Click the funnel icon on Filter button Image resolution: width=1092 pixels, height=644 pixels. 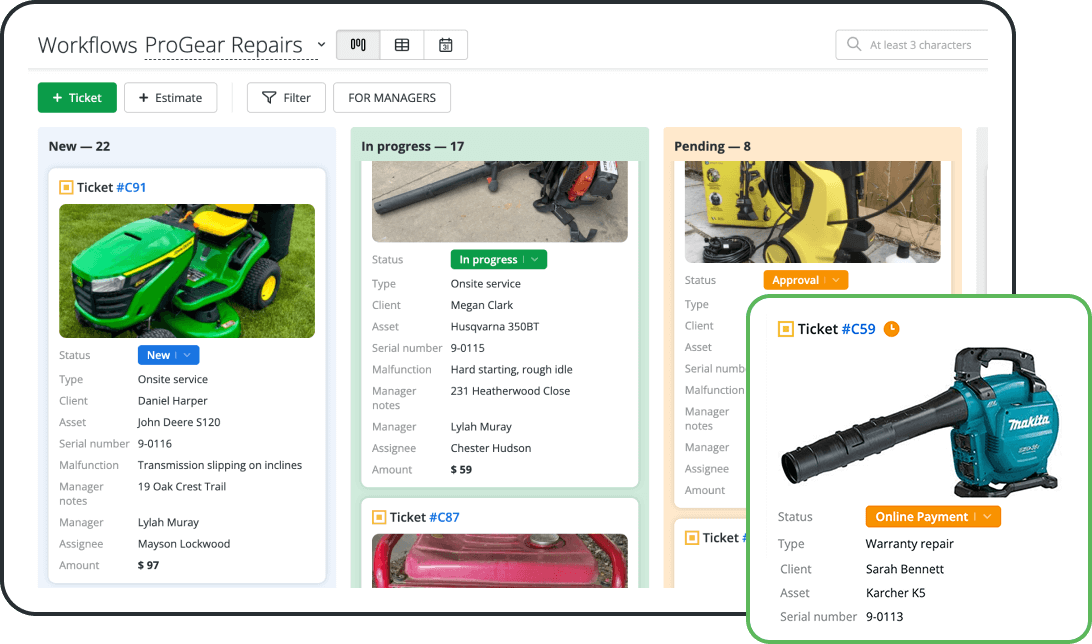coord(269,97)
